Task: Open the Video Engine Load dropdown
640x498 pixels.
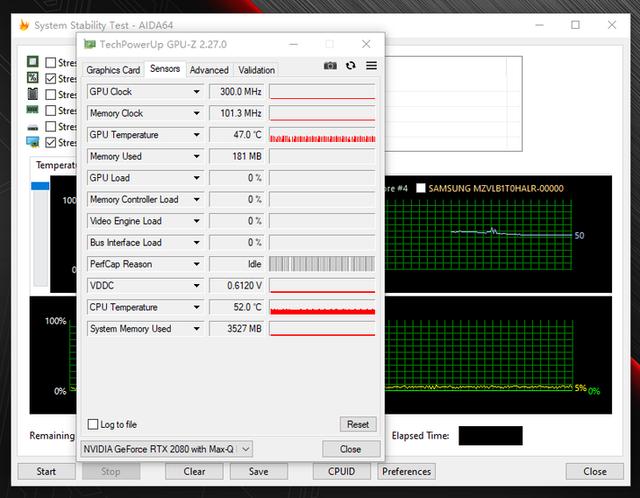Action: point(197,221)
